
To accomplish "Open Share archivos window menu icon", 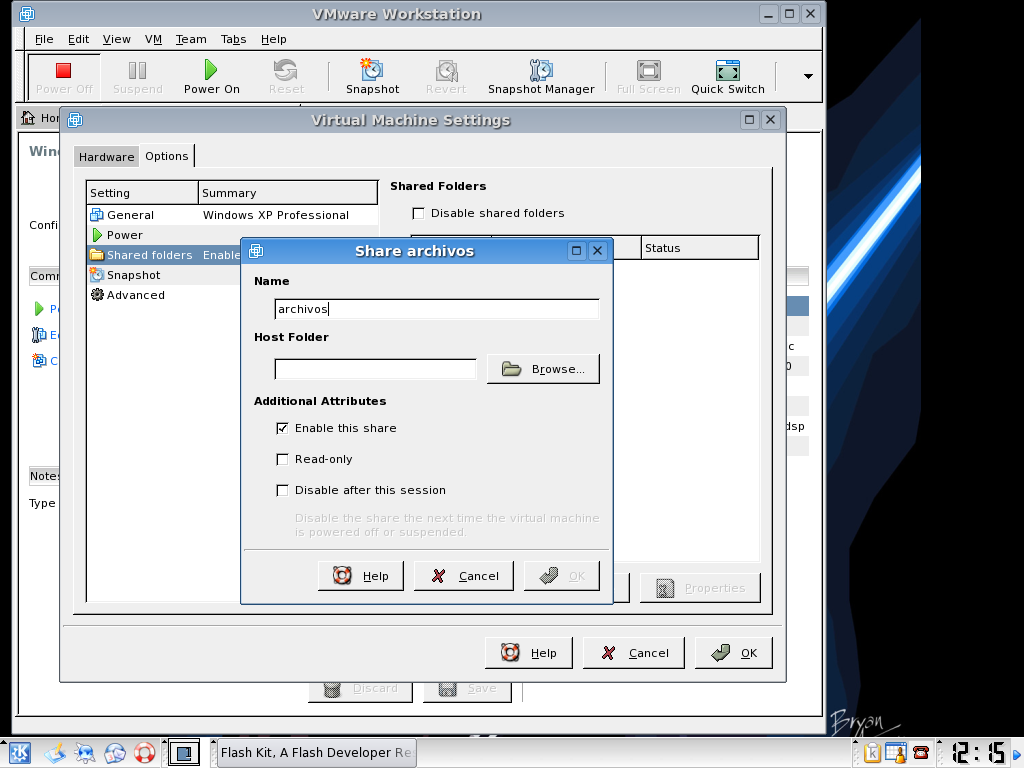I will [x=256, y=251].
